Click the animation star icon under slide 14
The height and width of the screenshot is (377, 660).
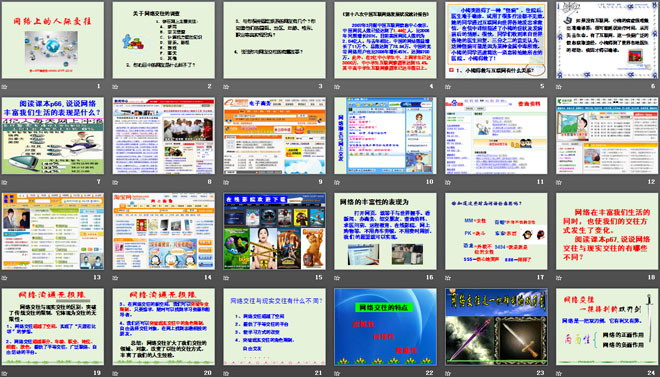pyautogui.click(x=115, y=278)
